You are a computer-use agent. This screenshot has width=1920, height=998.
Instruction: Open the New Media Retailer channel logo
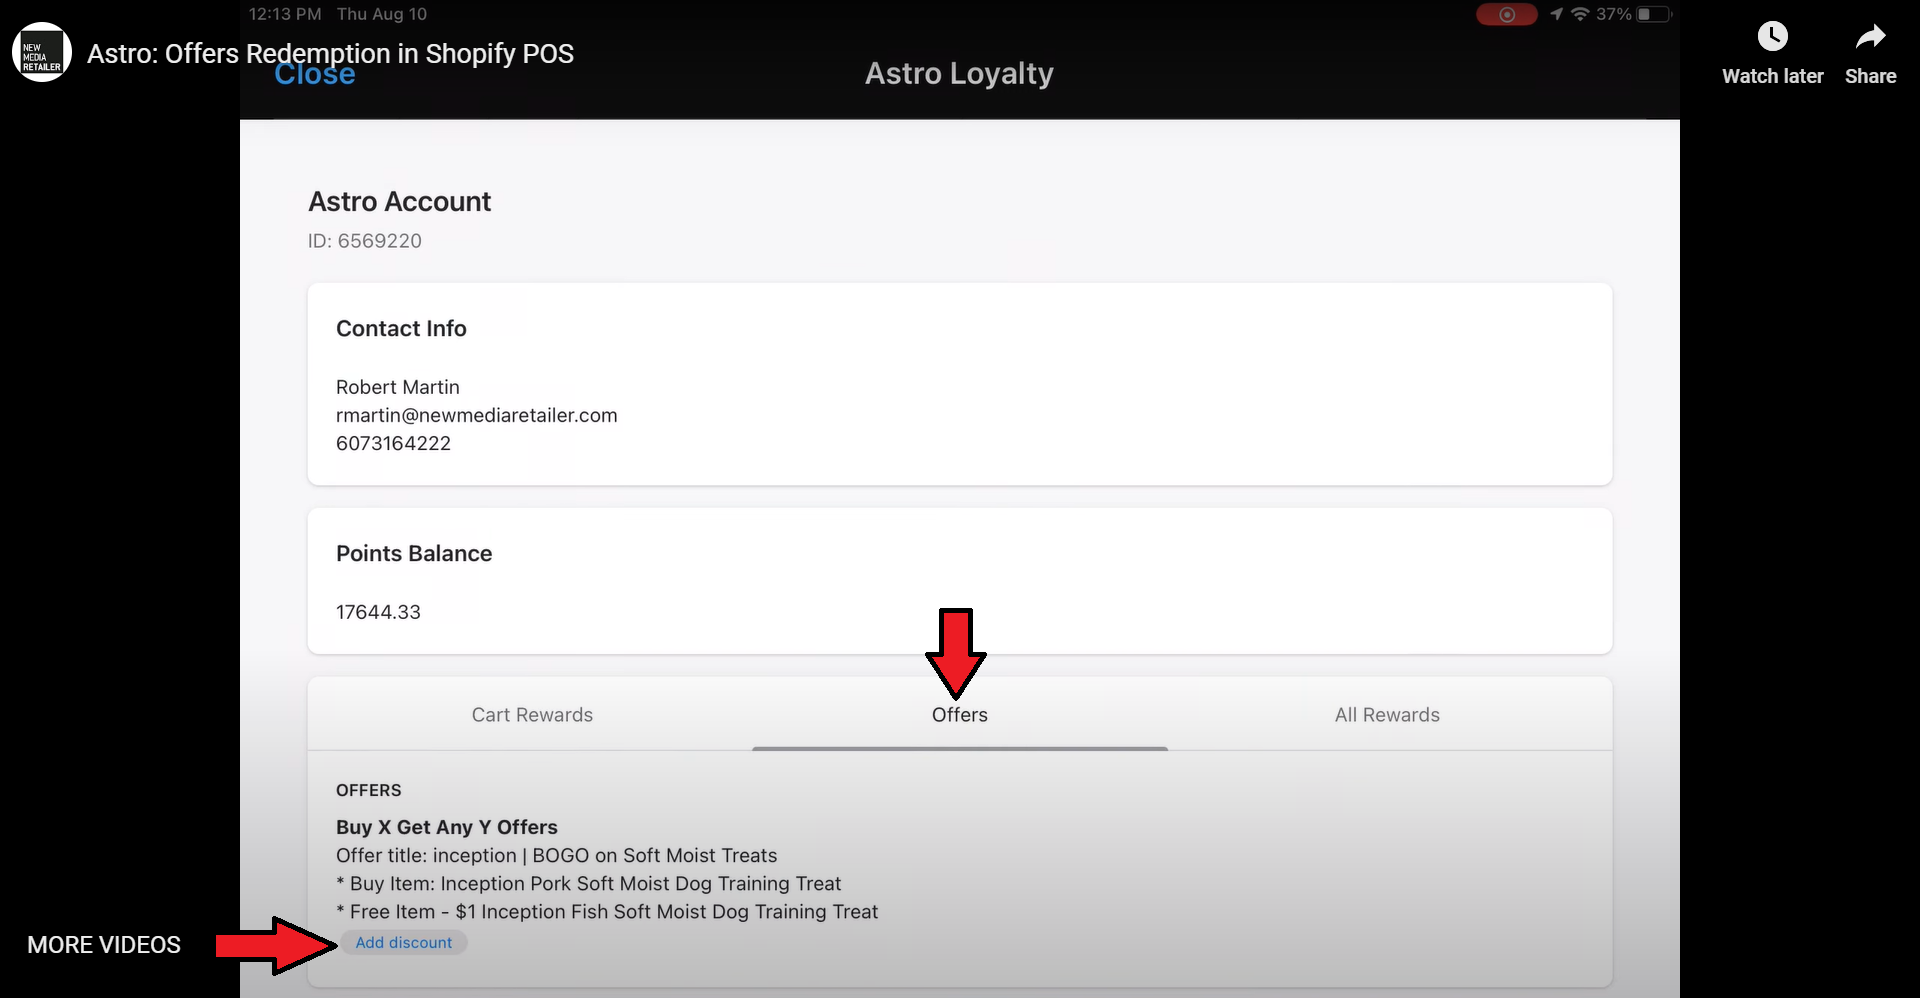pyautogui.click(x=41, y=53)
